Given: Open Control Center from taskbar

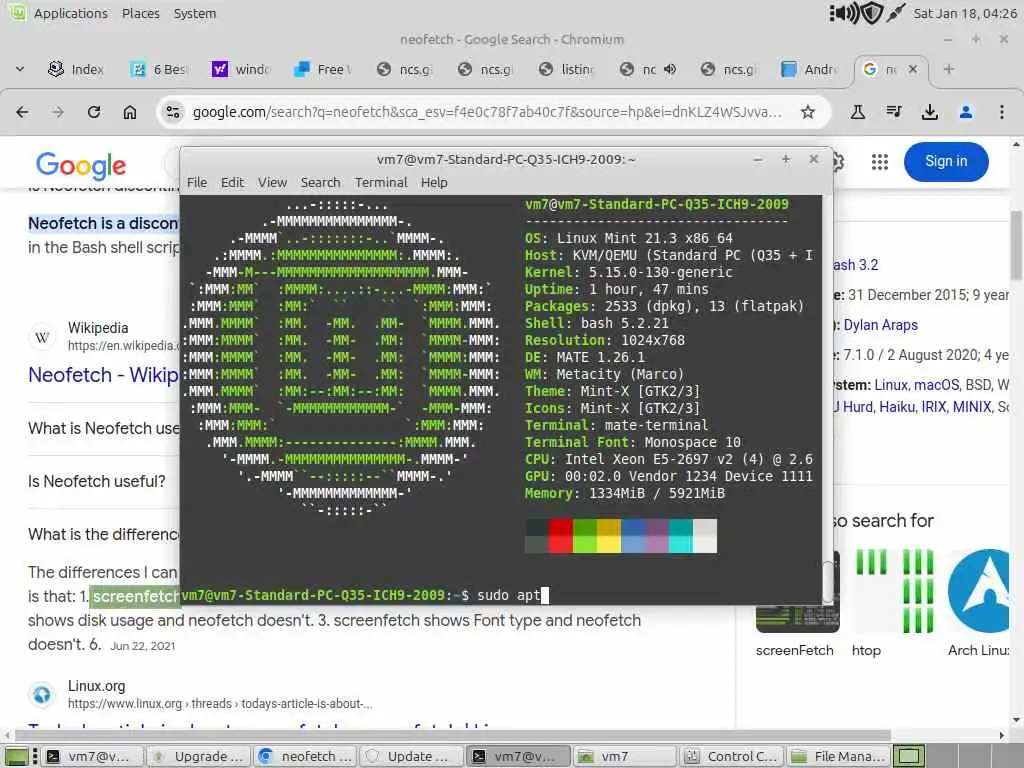Looking at the screenshot, I should click(730, 756).
